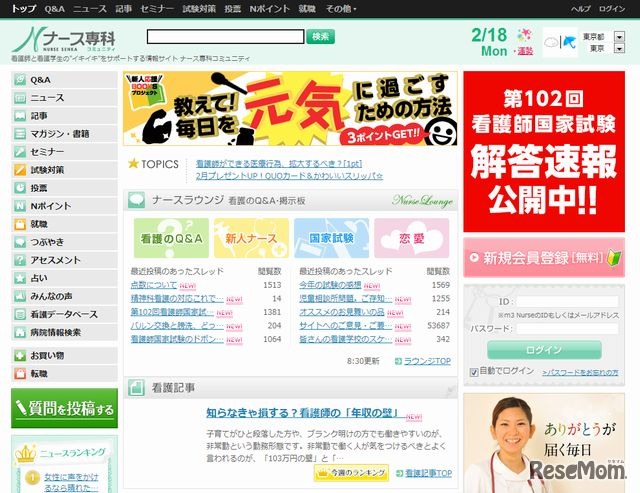The width and height of the screenshot is (640, 493).
Task: Click the 看護データベース sidebar icon
Action: click(x=20, y=314)
